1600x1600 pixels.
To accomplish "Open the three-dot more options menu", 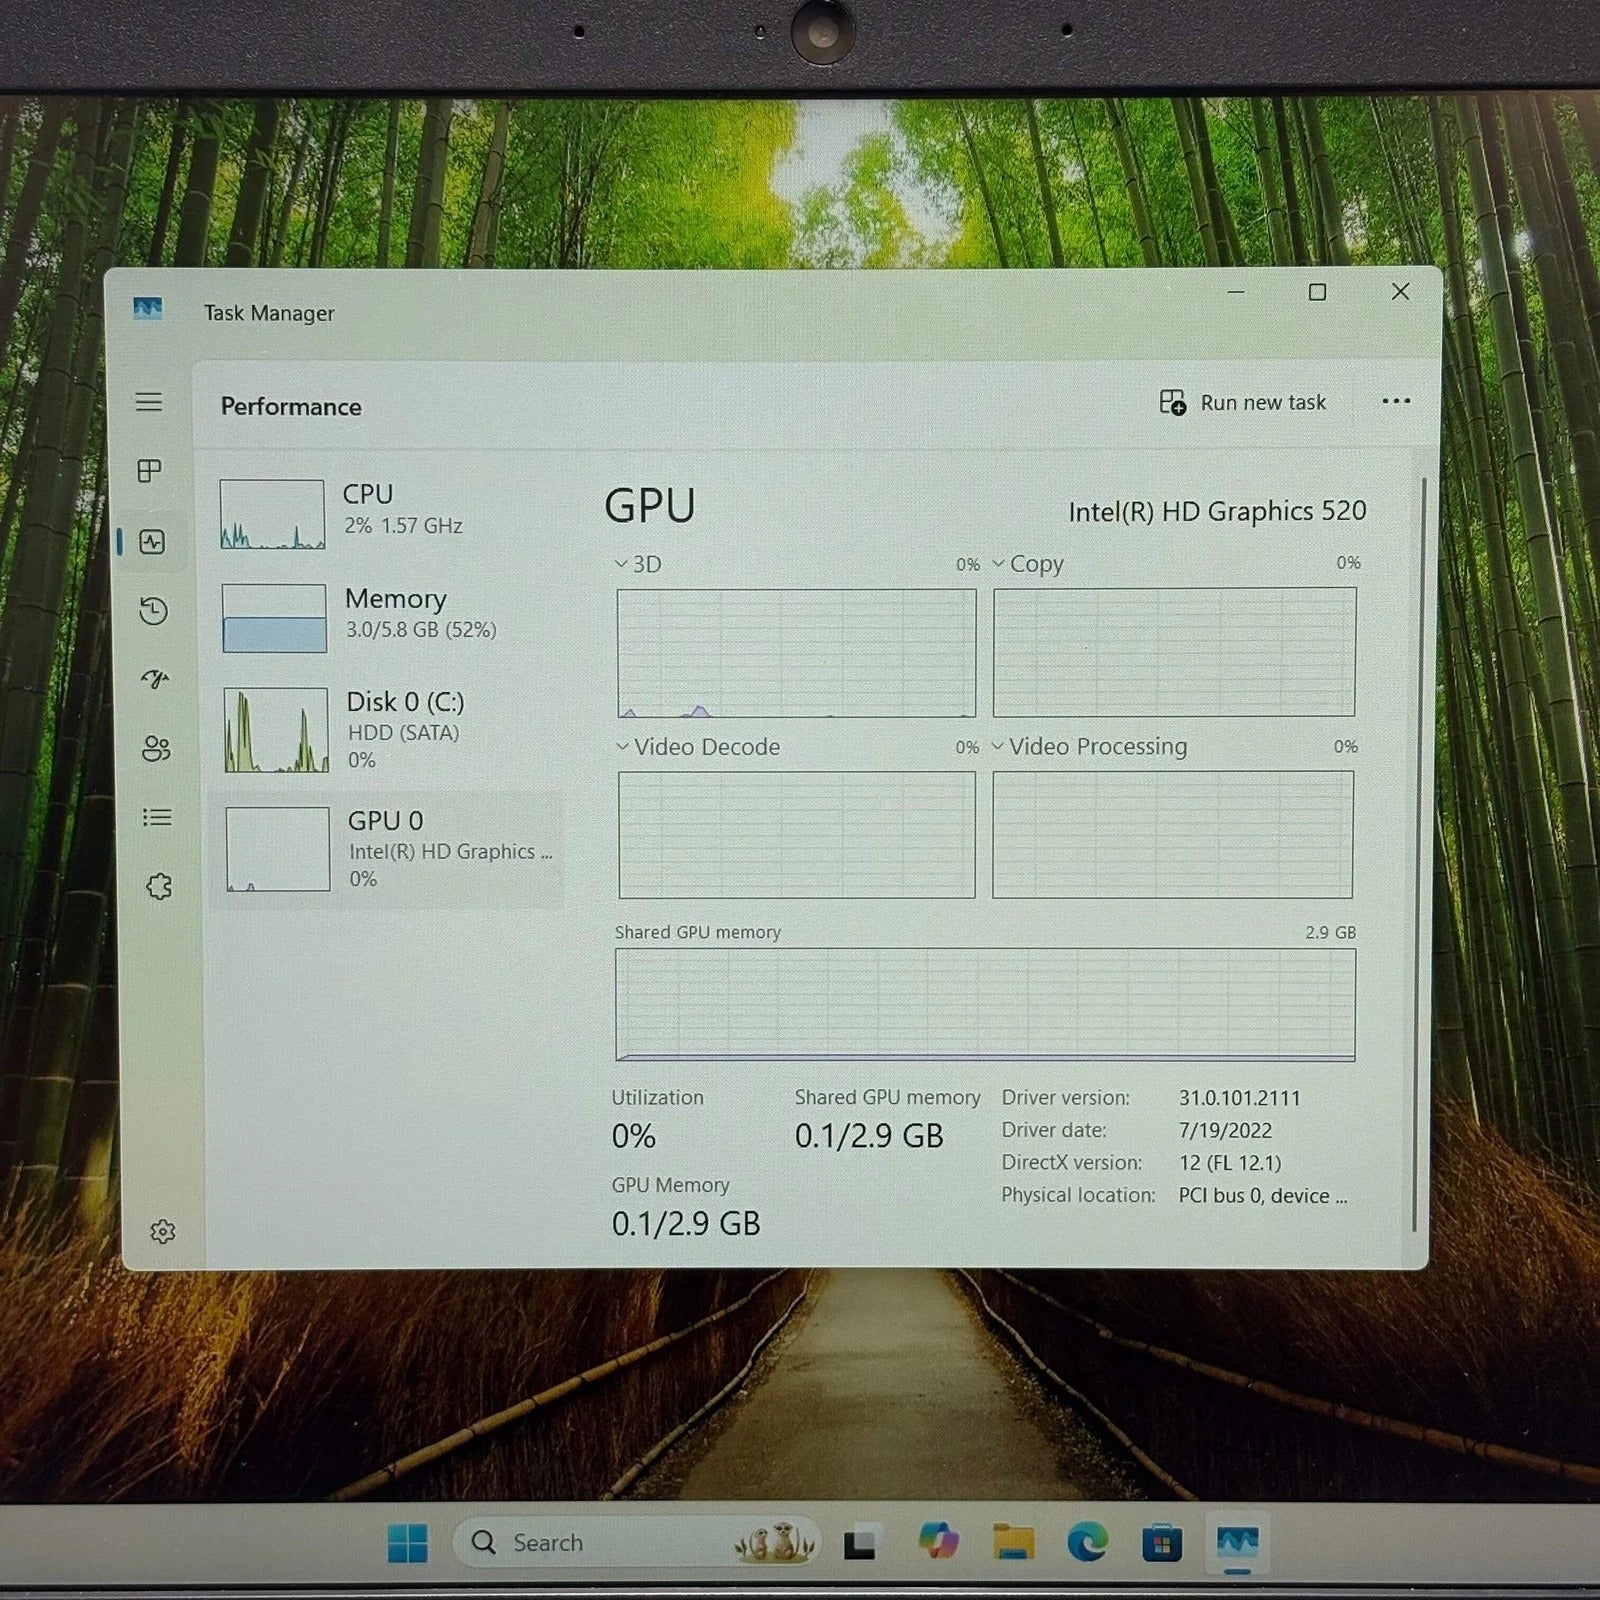I will (1395, 402).
